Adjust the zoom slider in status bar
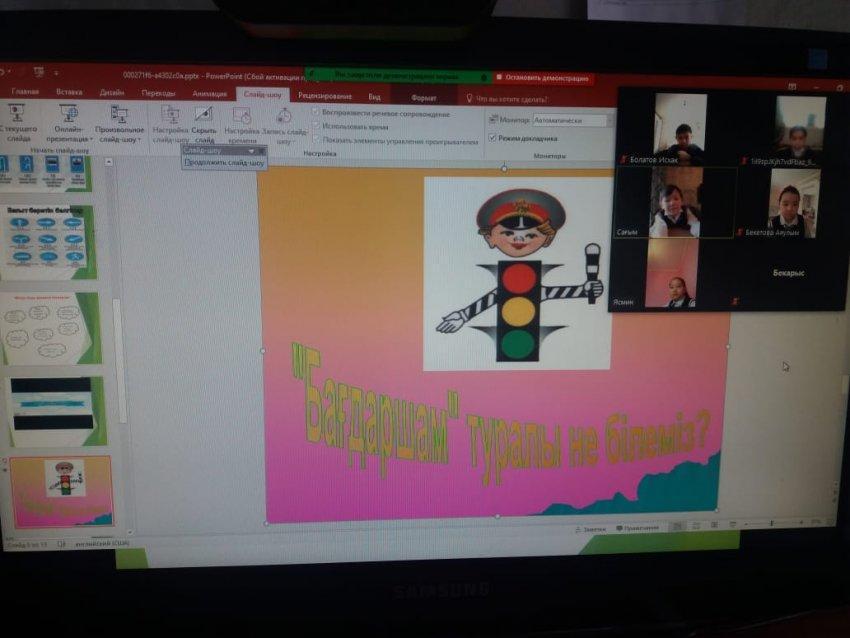The width and height of the screenshot is (850, 638). click(x=774, y=523)
